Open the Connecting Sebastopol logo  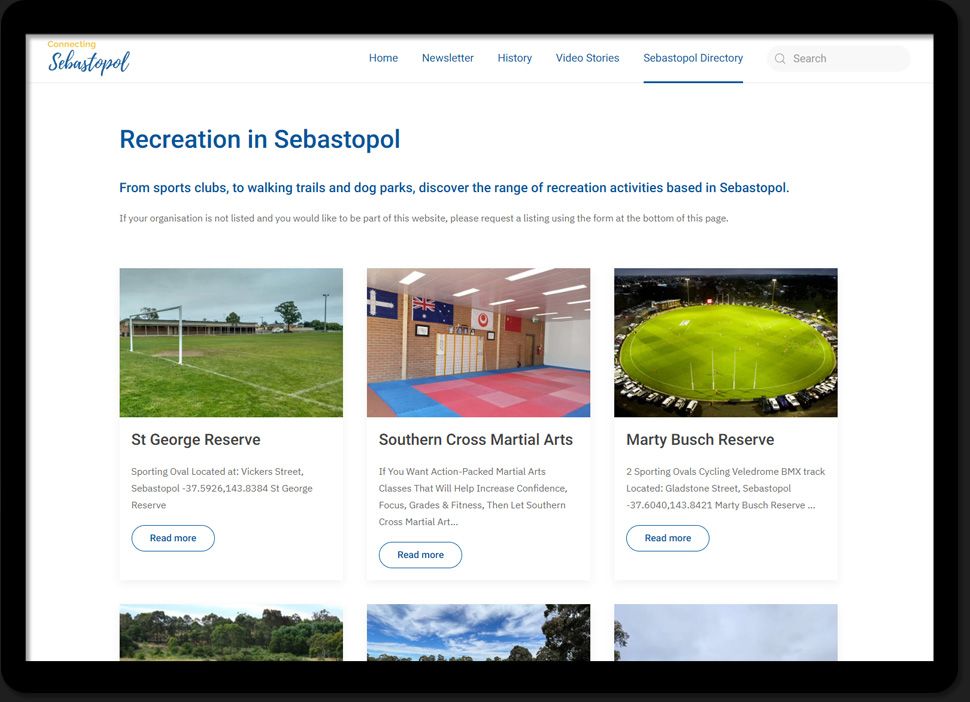(88, 57)
